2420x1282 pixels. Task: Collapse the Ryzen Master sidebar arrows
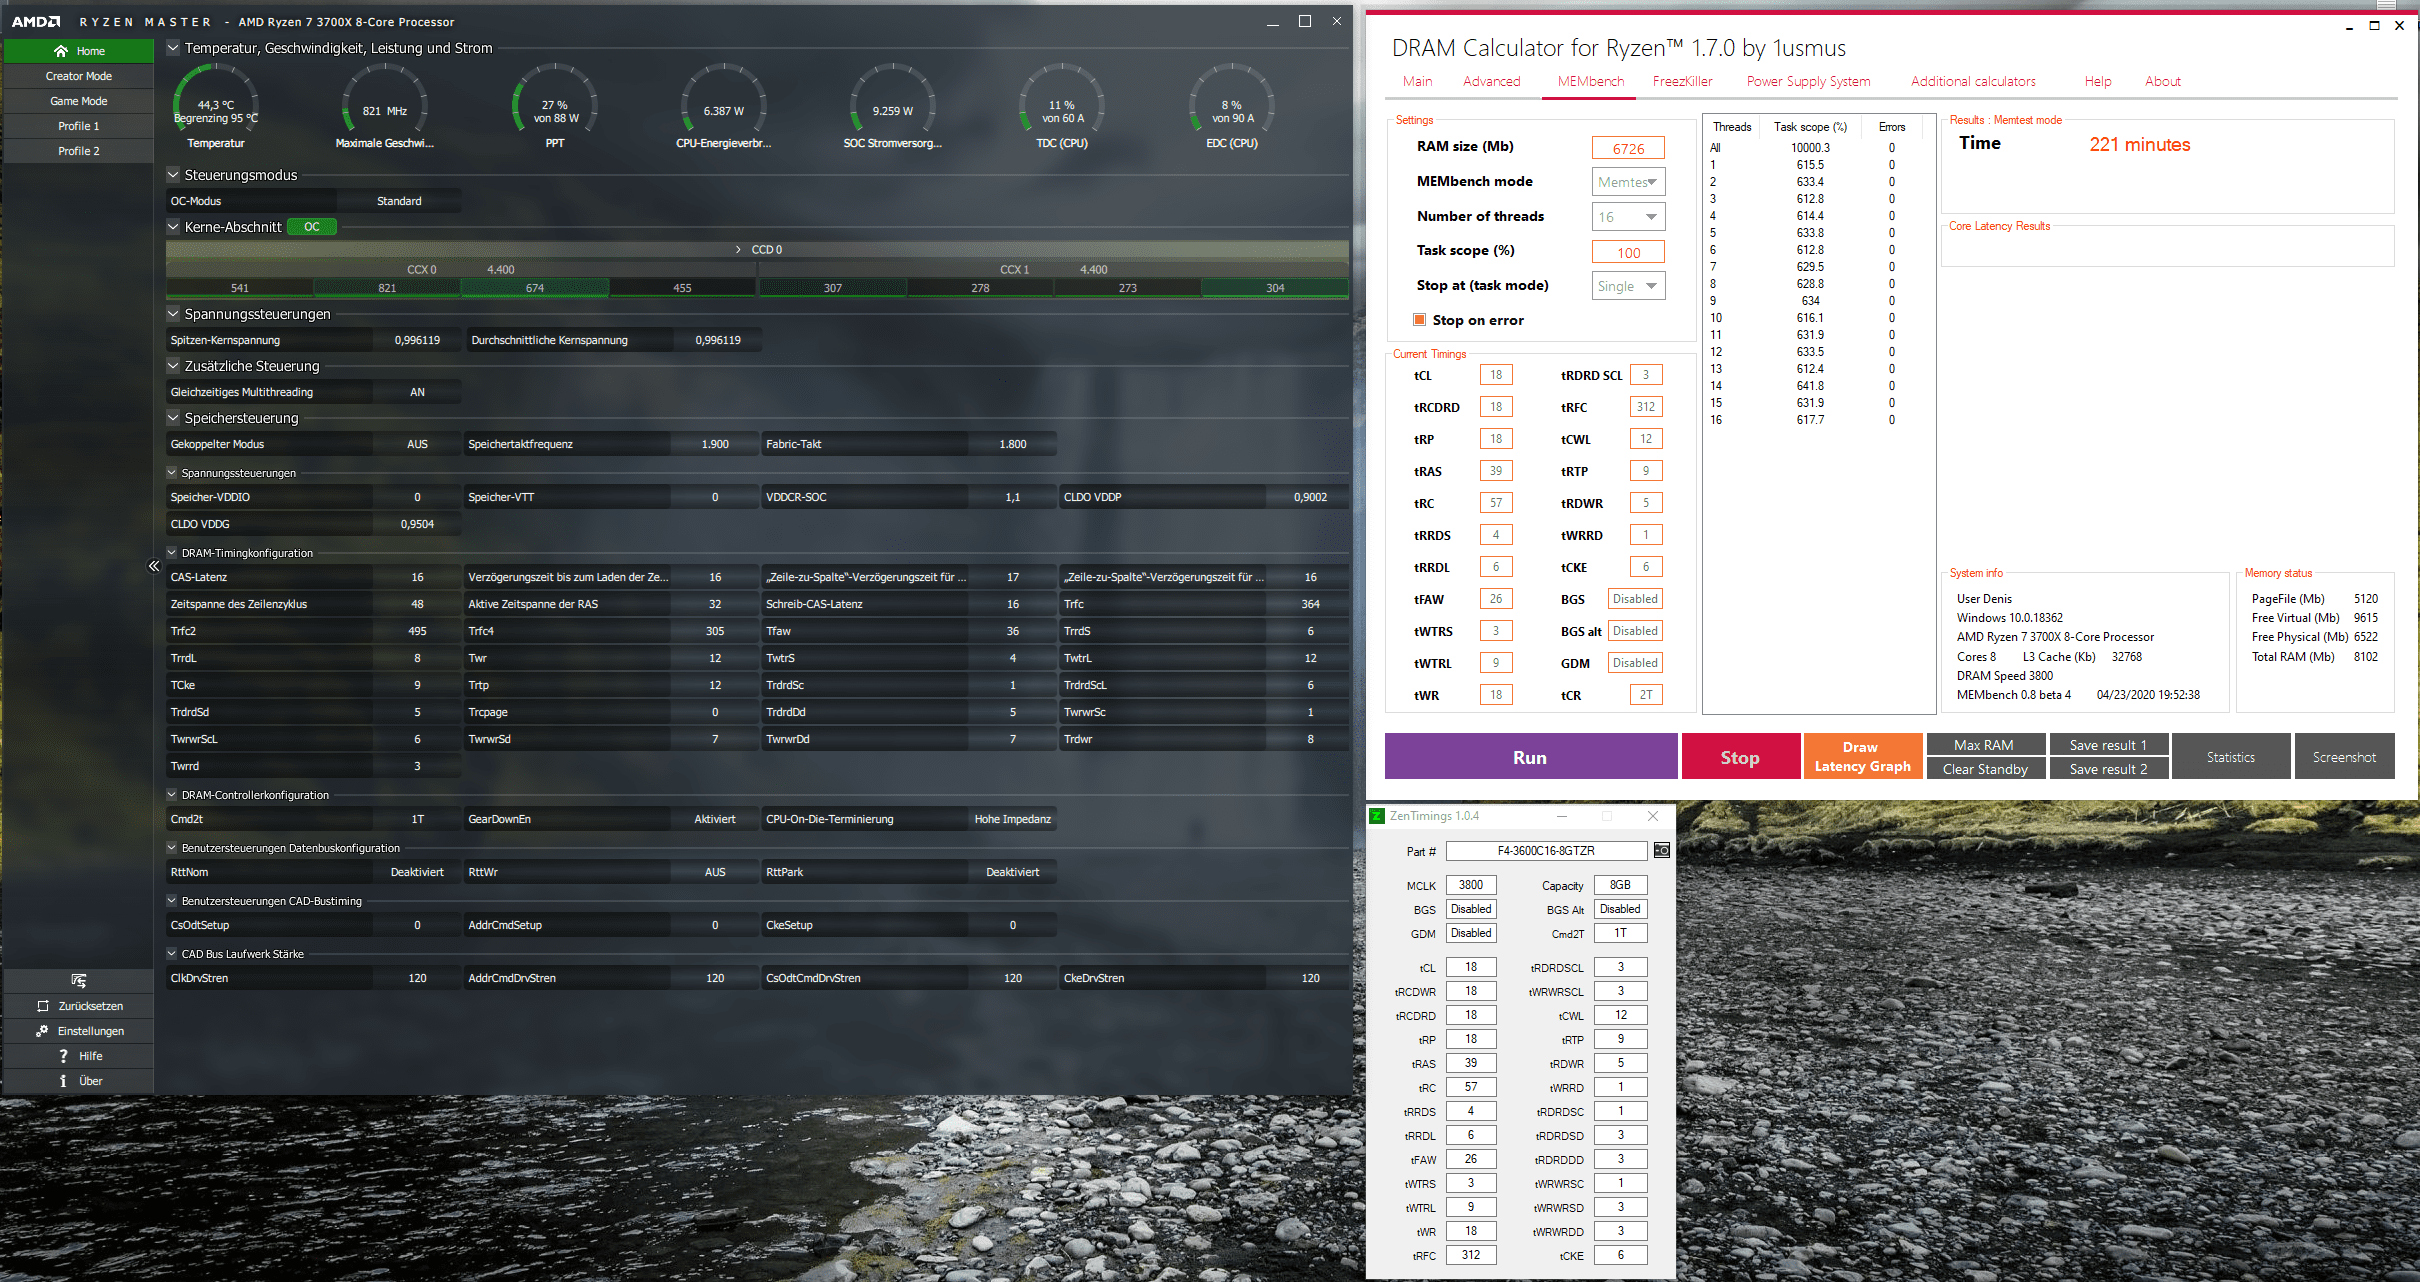click(154, 566)
